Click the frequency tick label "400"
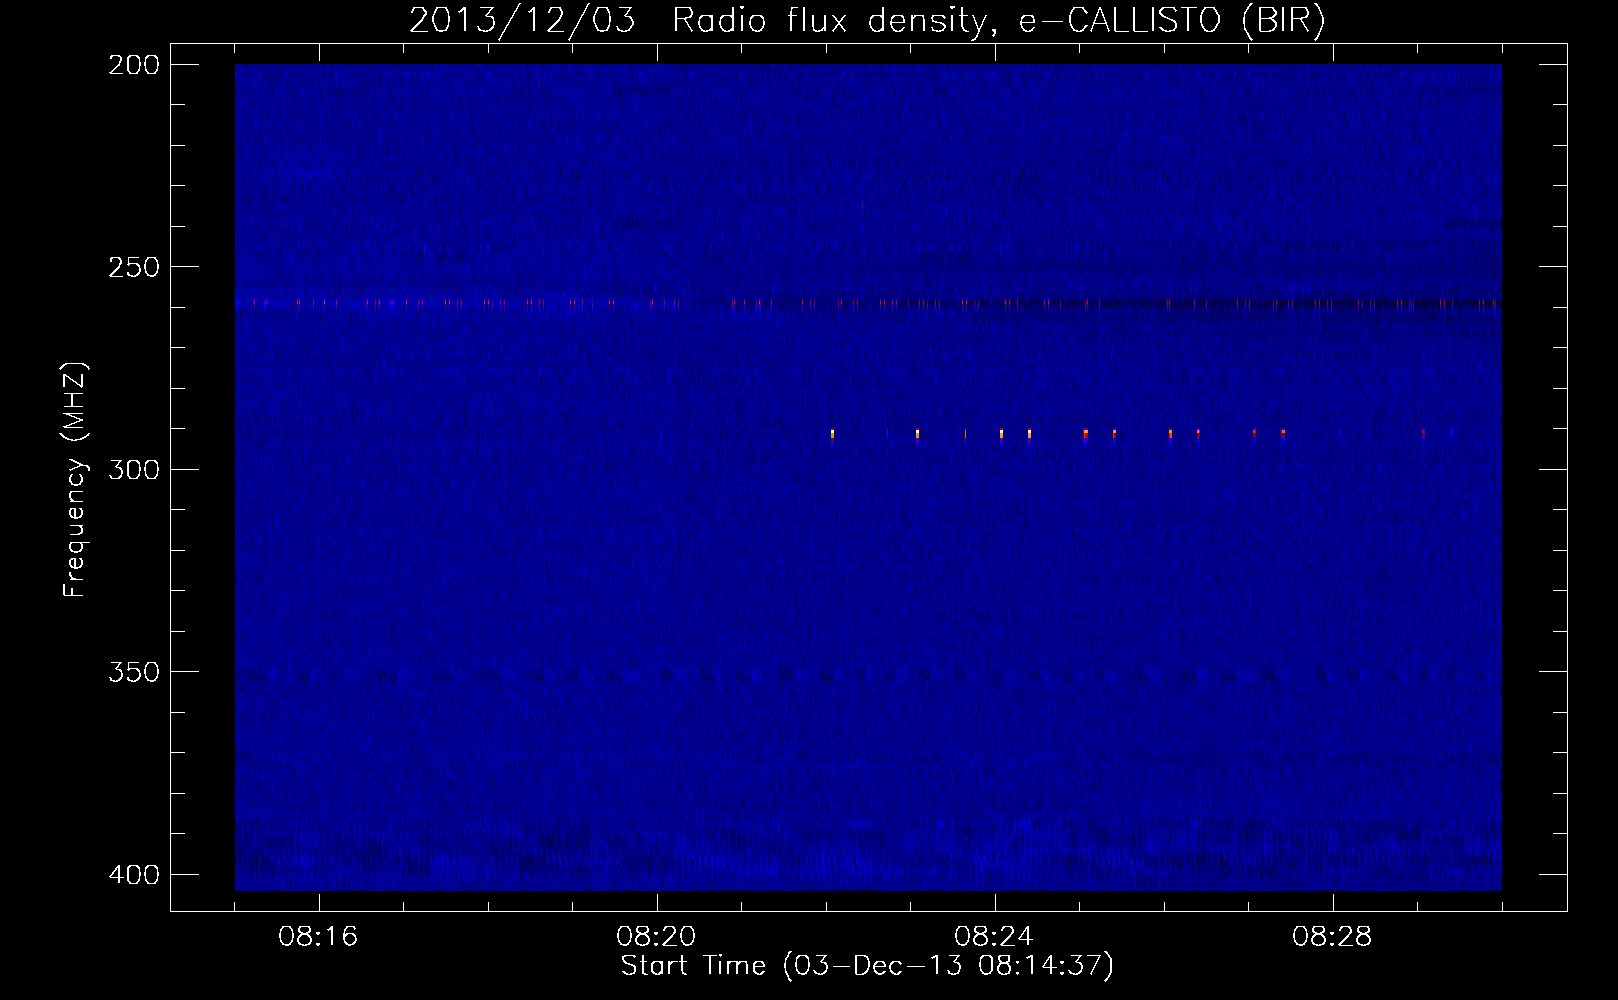The height and width of the screenshot is (1000, 1618). coord(134,875)
